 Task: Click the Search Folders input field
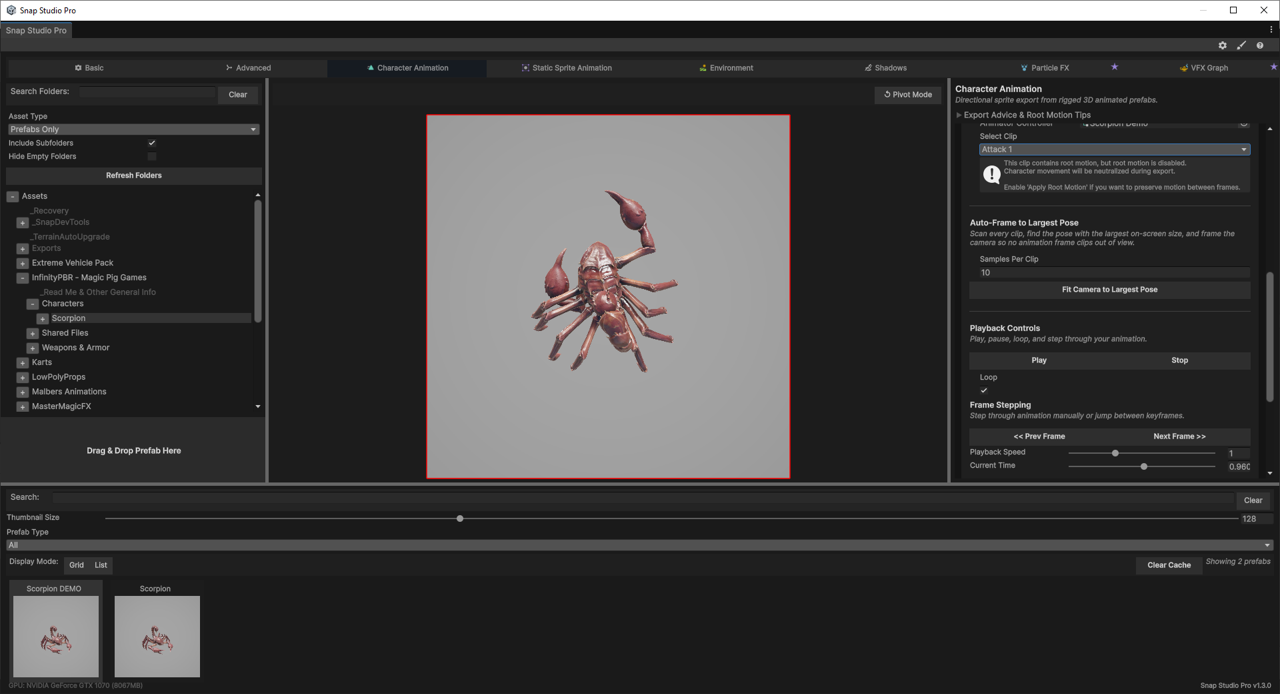pos(147,92)
